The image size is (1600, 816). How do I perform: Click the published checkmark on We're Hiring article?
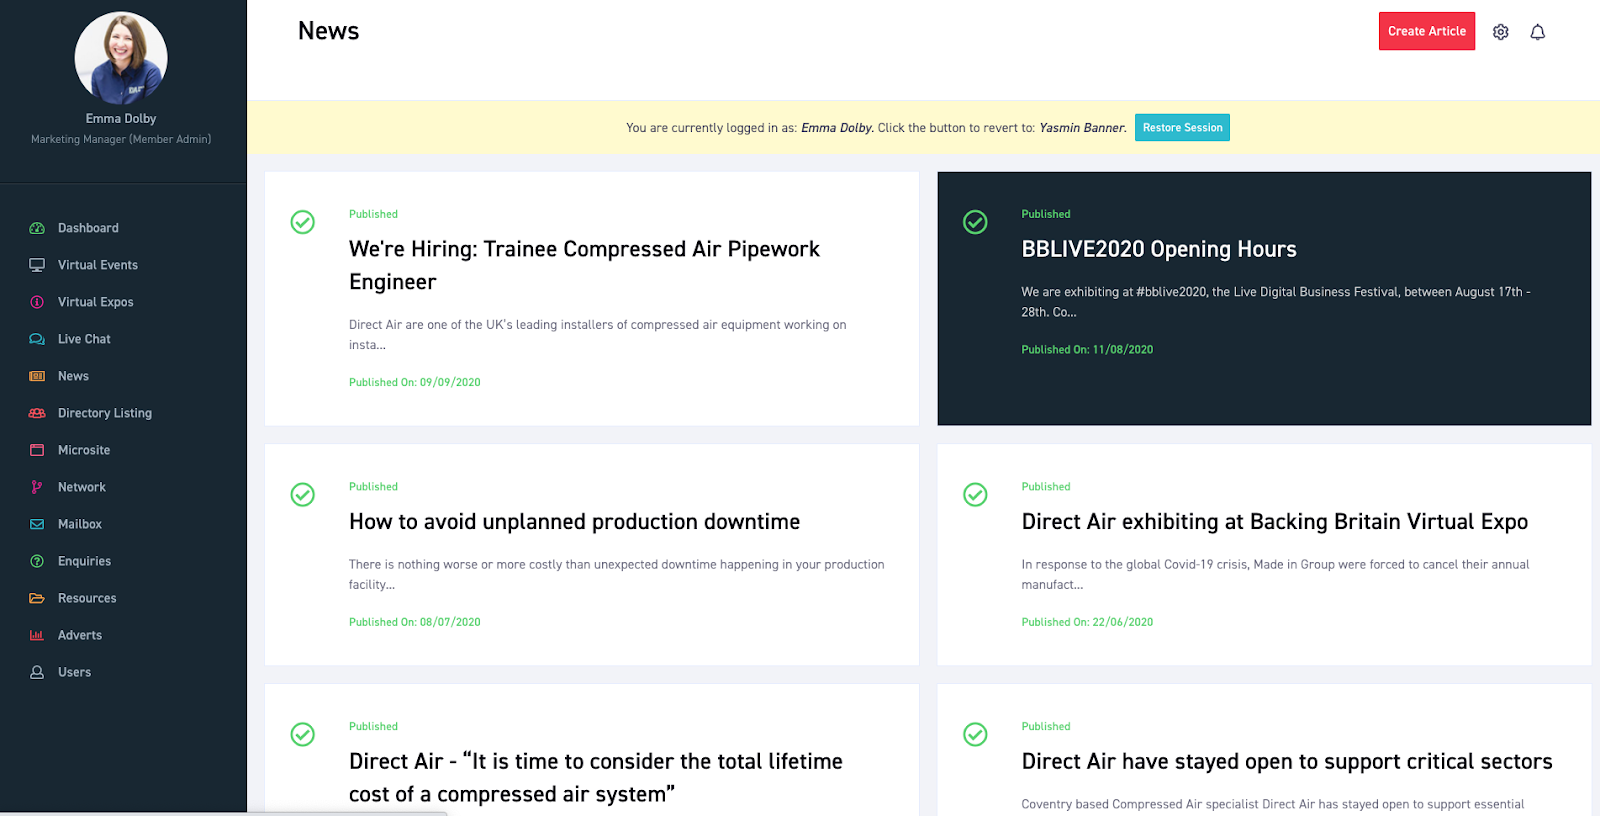click(x=303, y=222)
